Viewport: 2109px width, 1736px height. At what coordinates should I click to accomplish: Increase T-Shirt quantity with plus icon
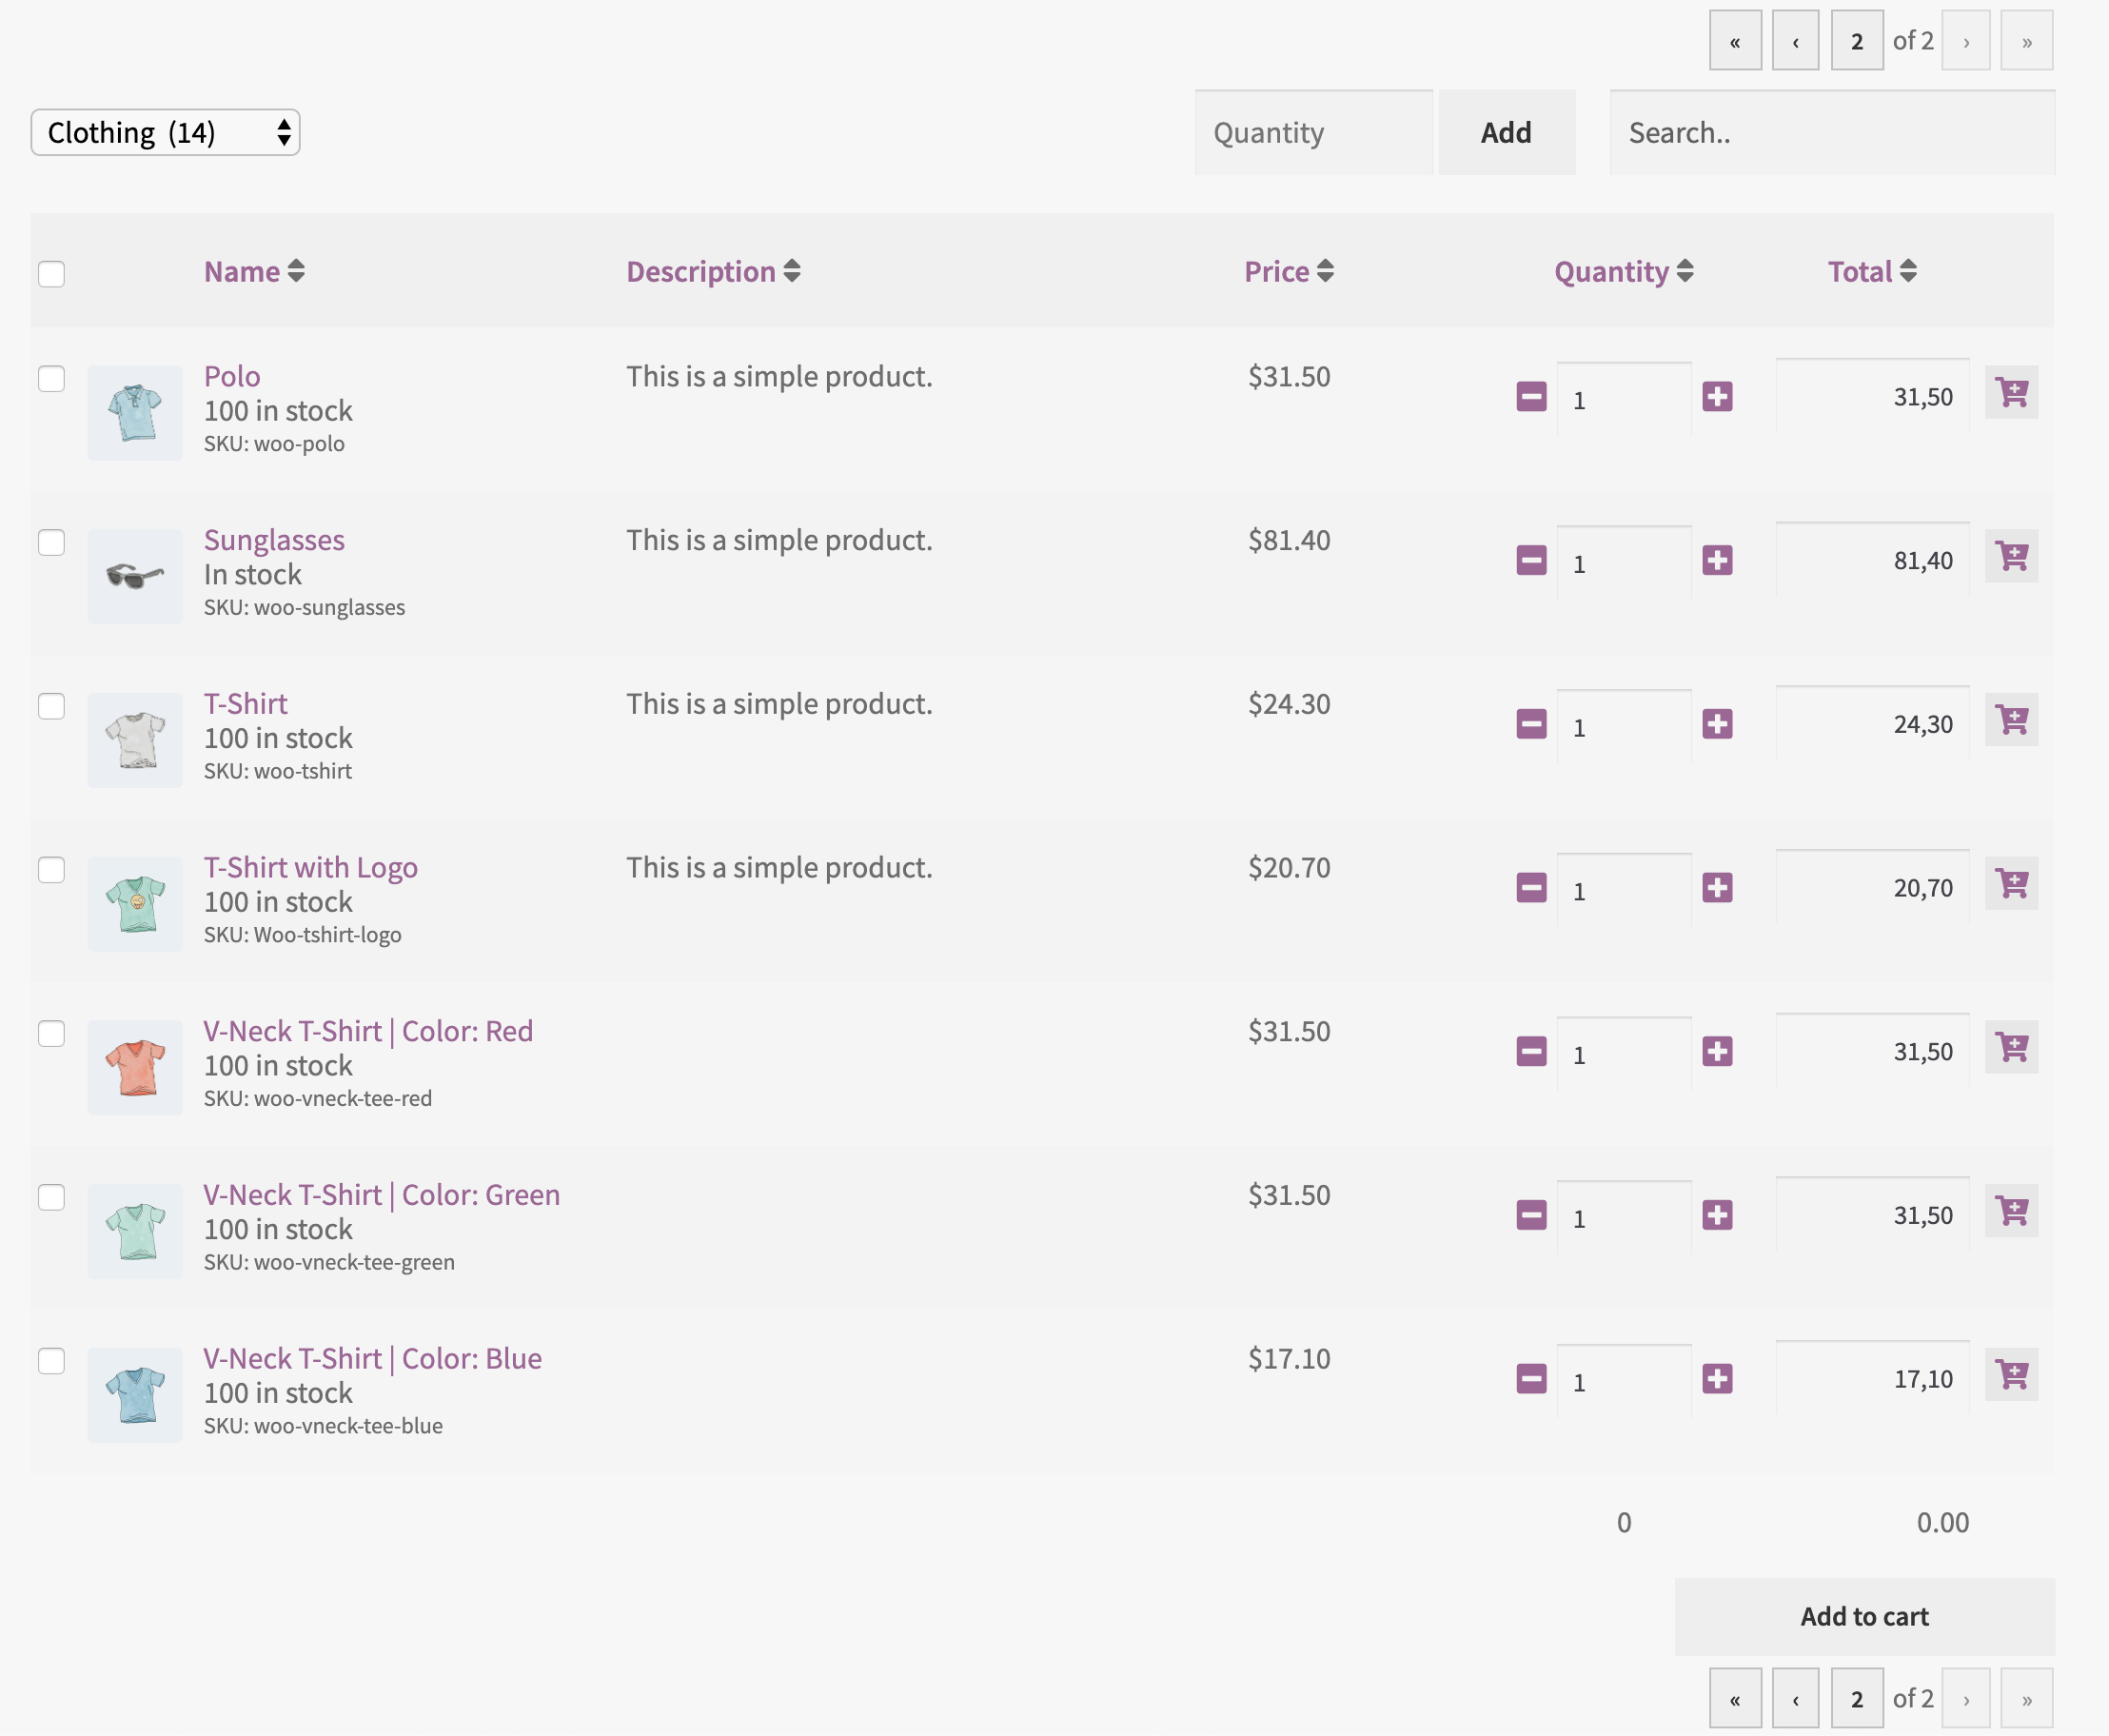click(x=1717, y=724)
